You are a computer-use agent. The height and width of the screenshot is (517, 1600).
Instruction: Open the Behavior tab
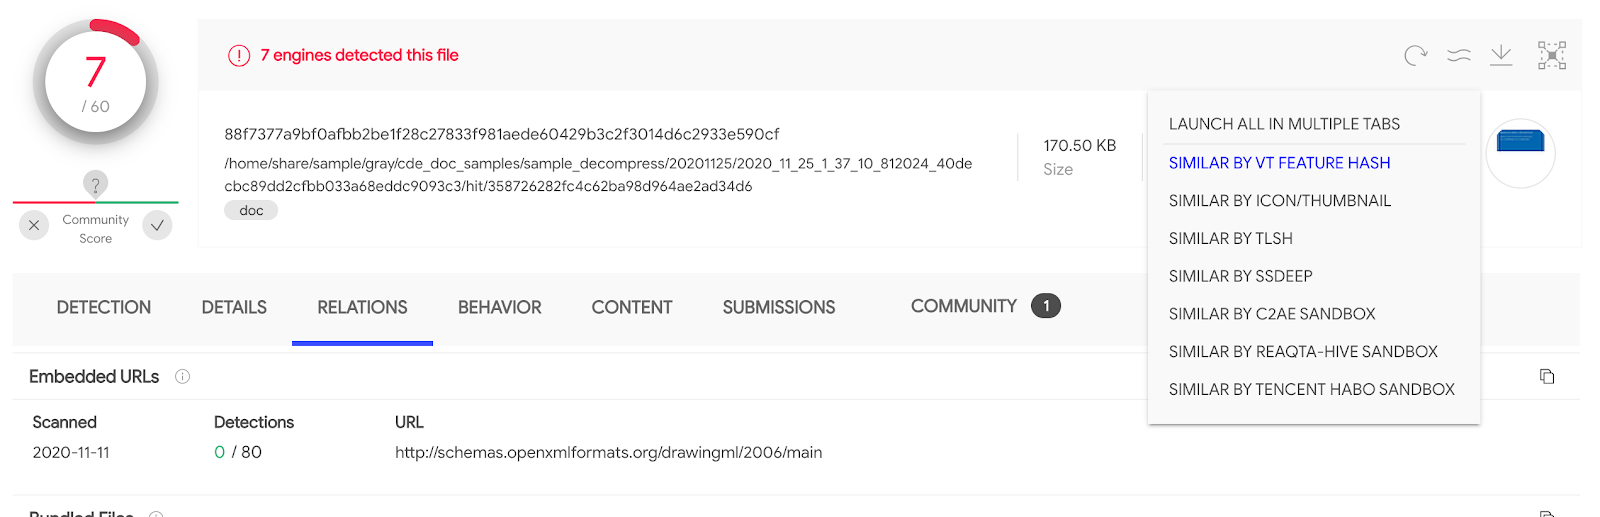click(499, 307)
